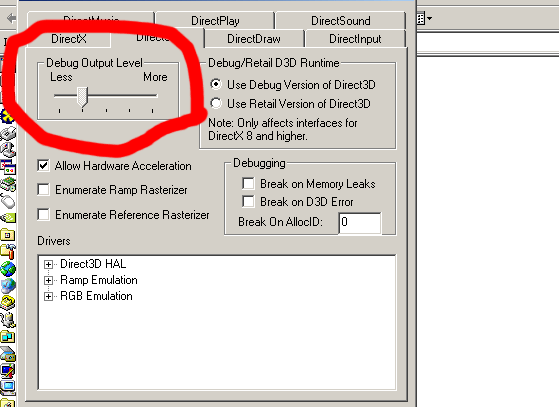Screen dimensions: 559x407
Task: Tick Break on Memory Leaks
Action: (x=248, y=184)
